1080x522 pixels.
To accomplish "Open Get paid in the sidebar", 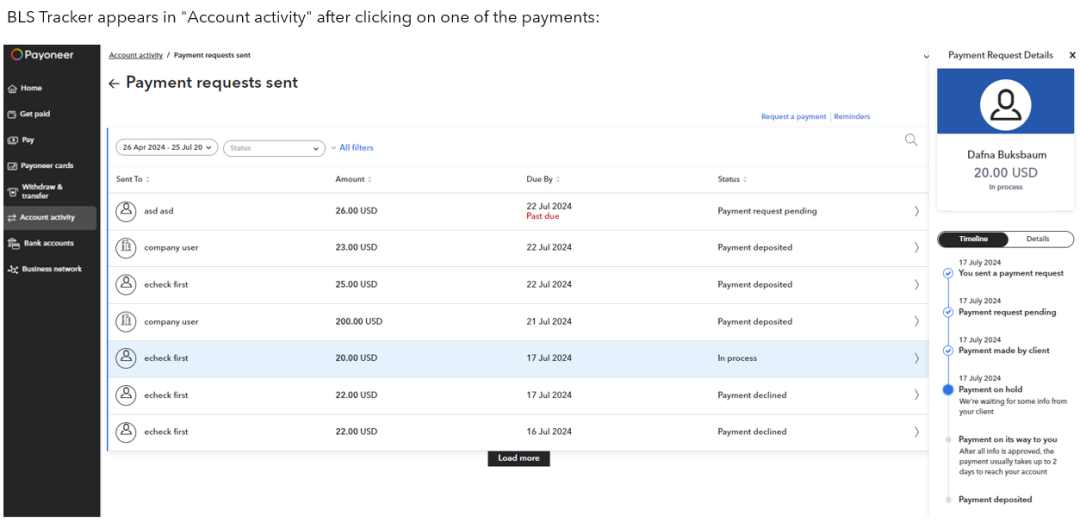I will 35,114.
